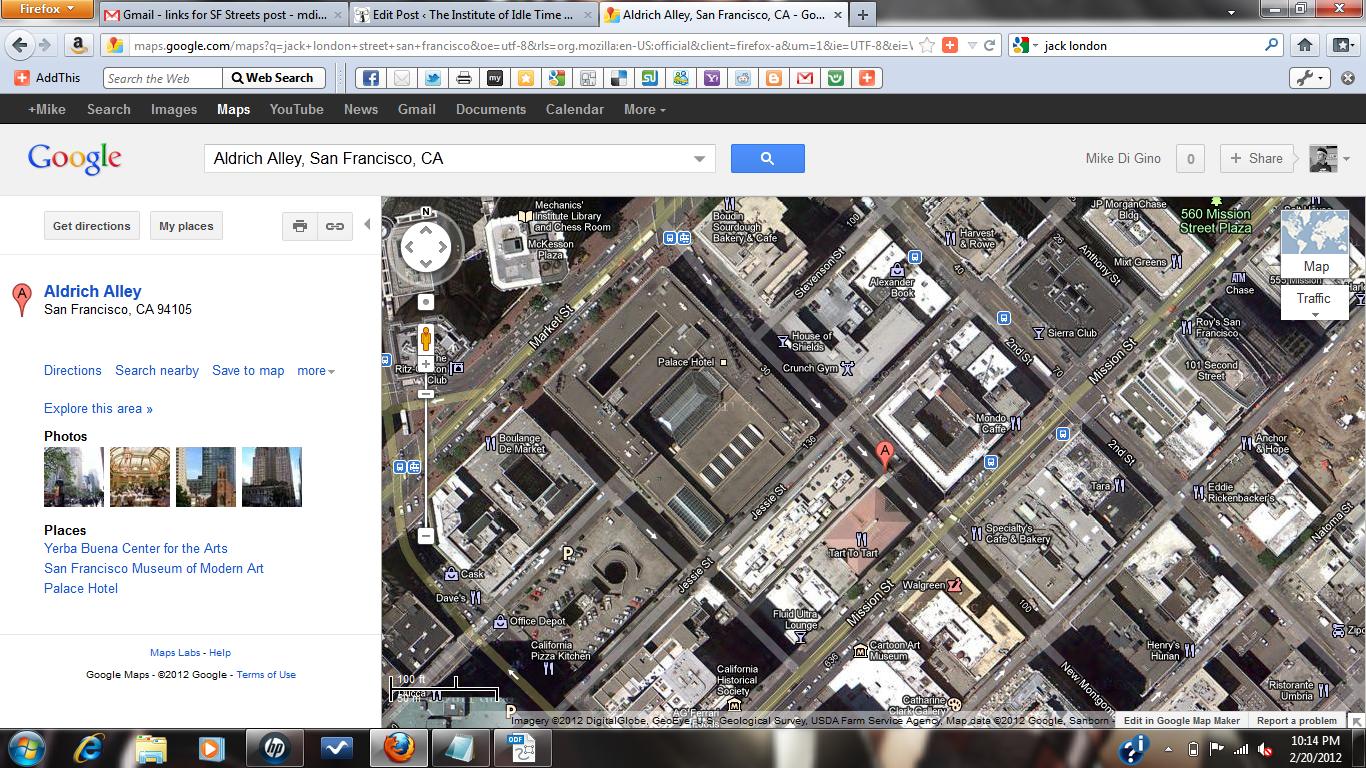The height and width of the screenshot is (768, 1366).
Task: Toggle the Traffic layer on the map
Action: pos(1313,299)
